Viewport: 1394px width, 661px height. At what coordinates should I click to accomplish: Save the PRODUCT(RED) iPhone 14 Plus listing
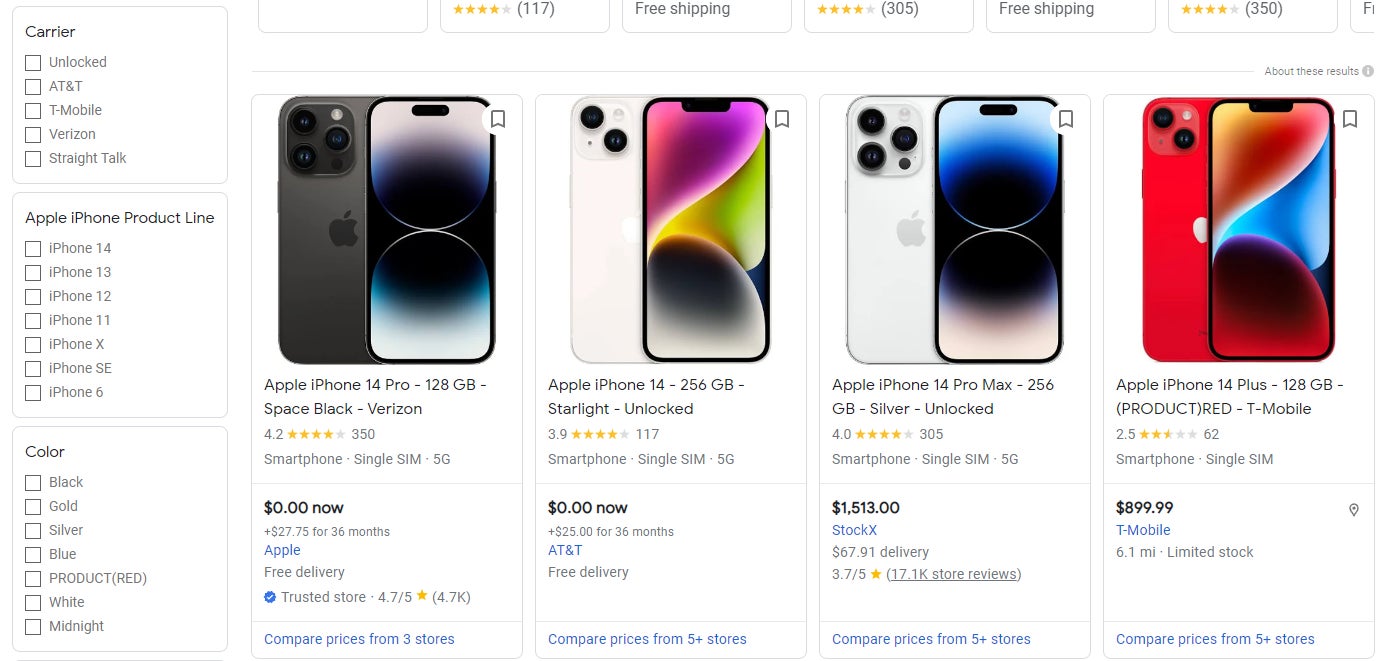click(1350, 119)
